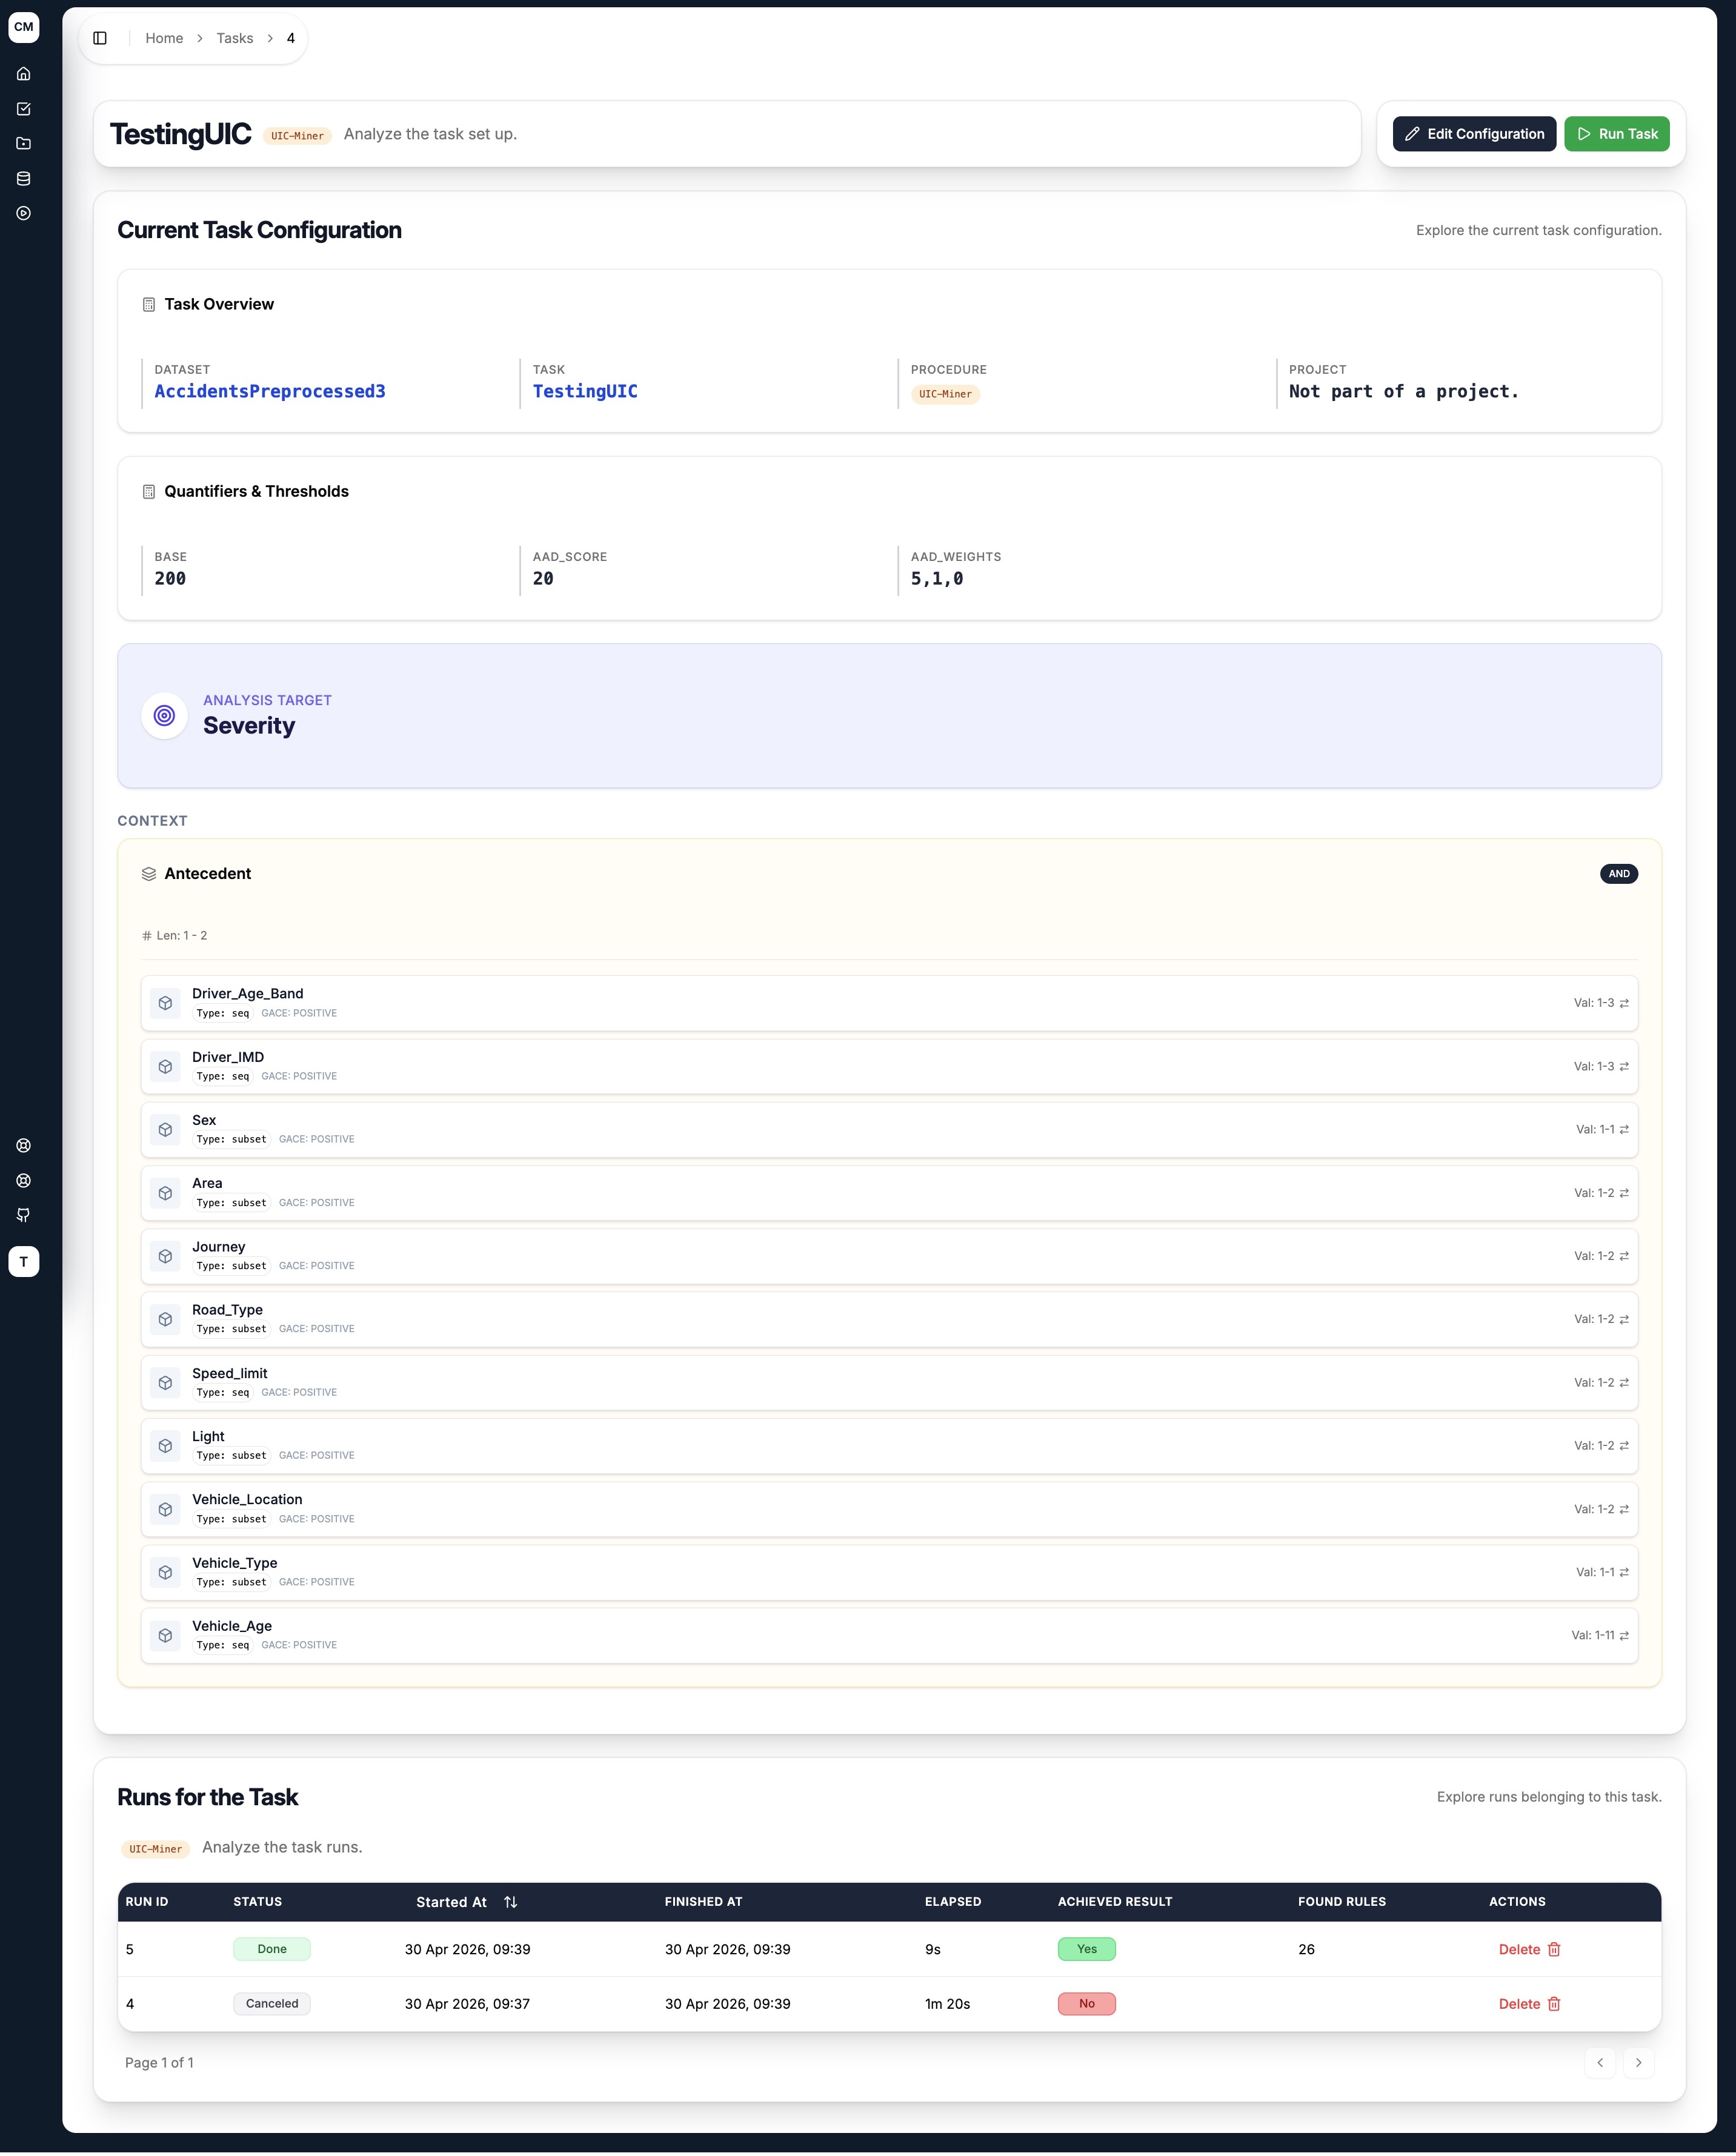
Task: Click the upper lifebuoy help sidebar icon
Action: pos(24,1147)
